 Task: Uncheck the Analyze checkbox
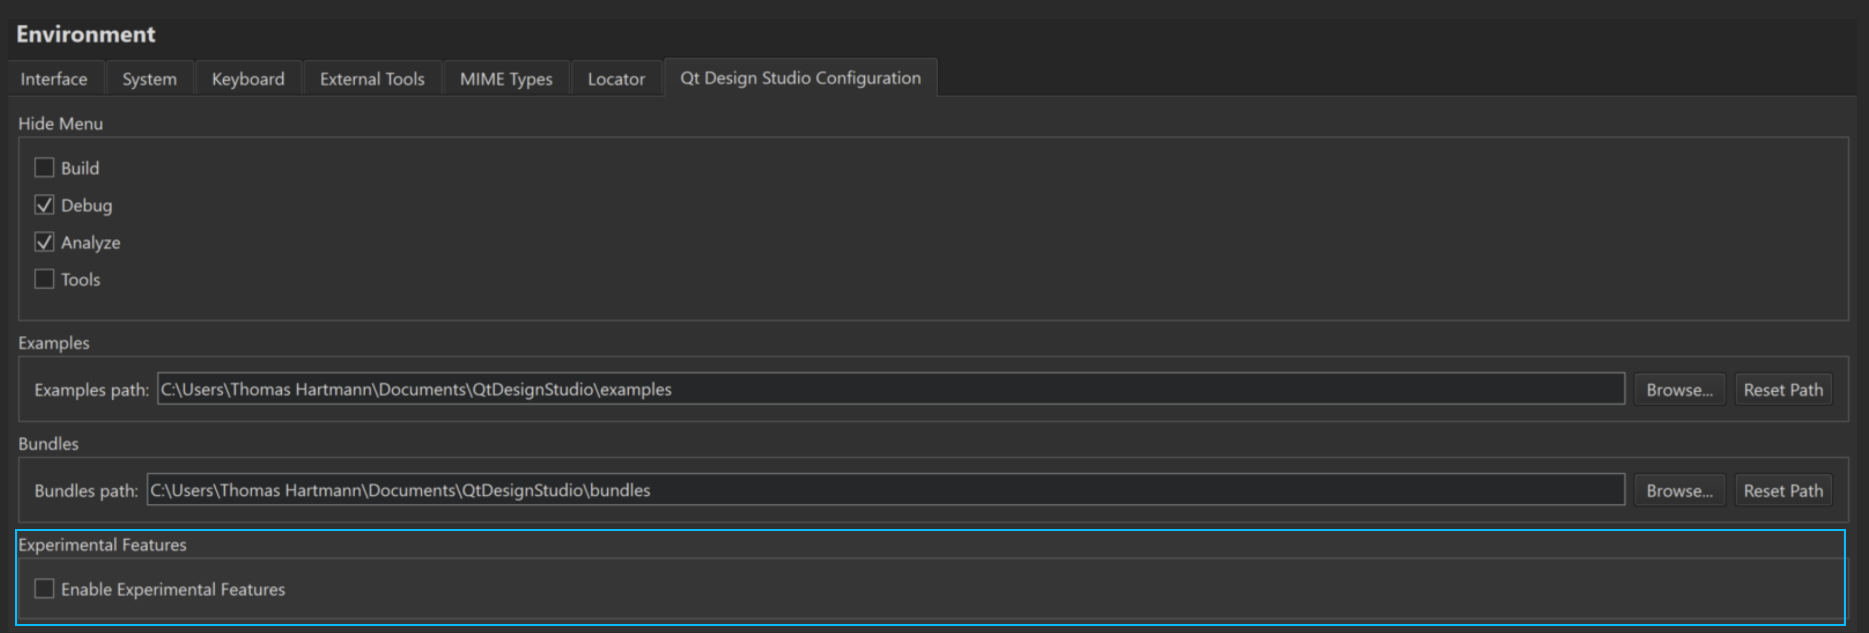point(45,242)
